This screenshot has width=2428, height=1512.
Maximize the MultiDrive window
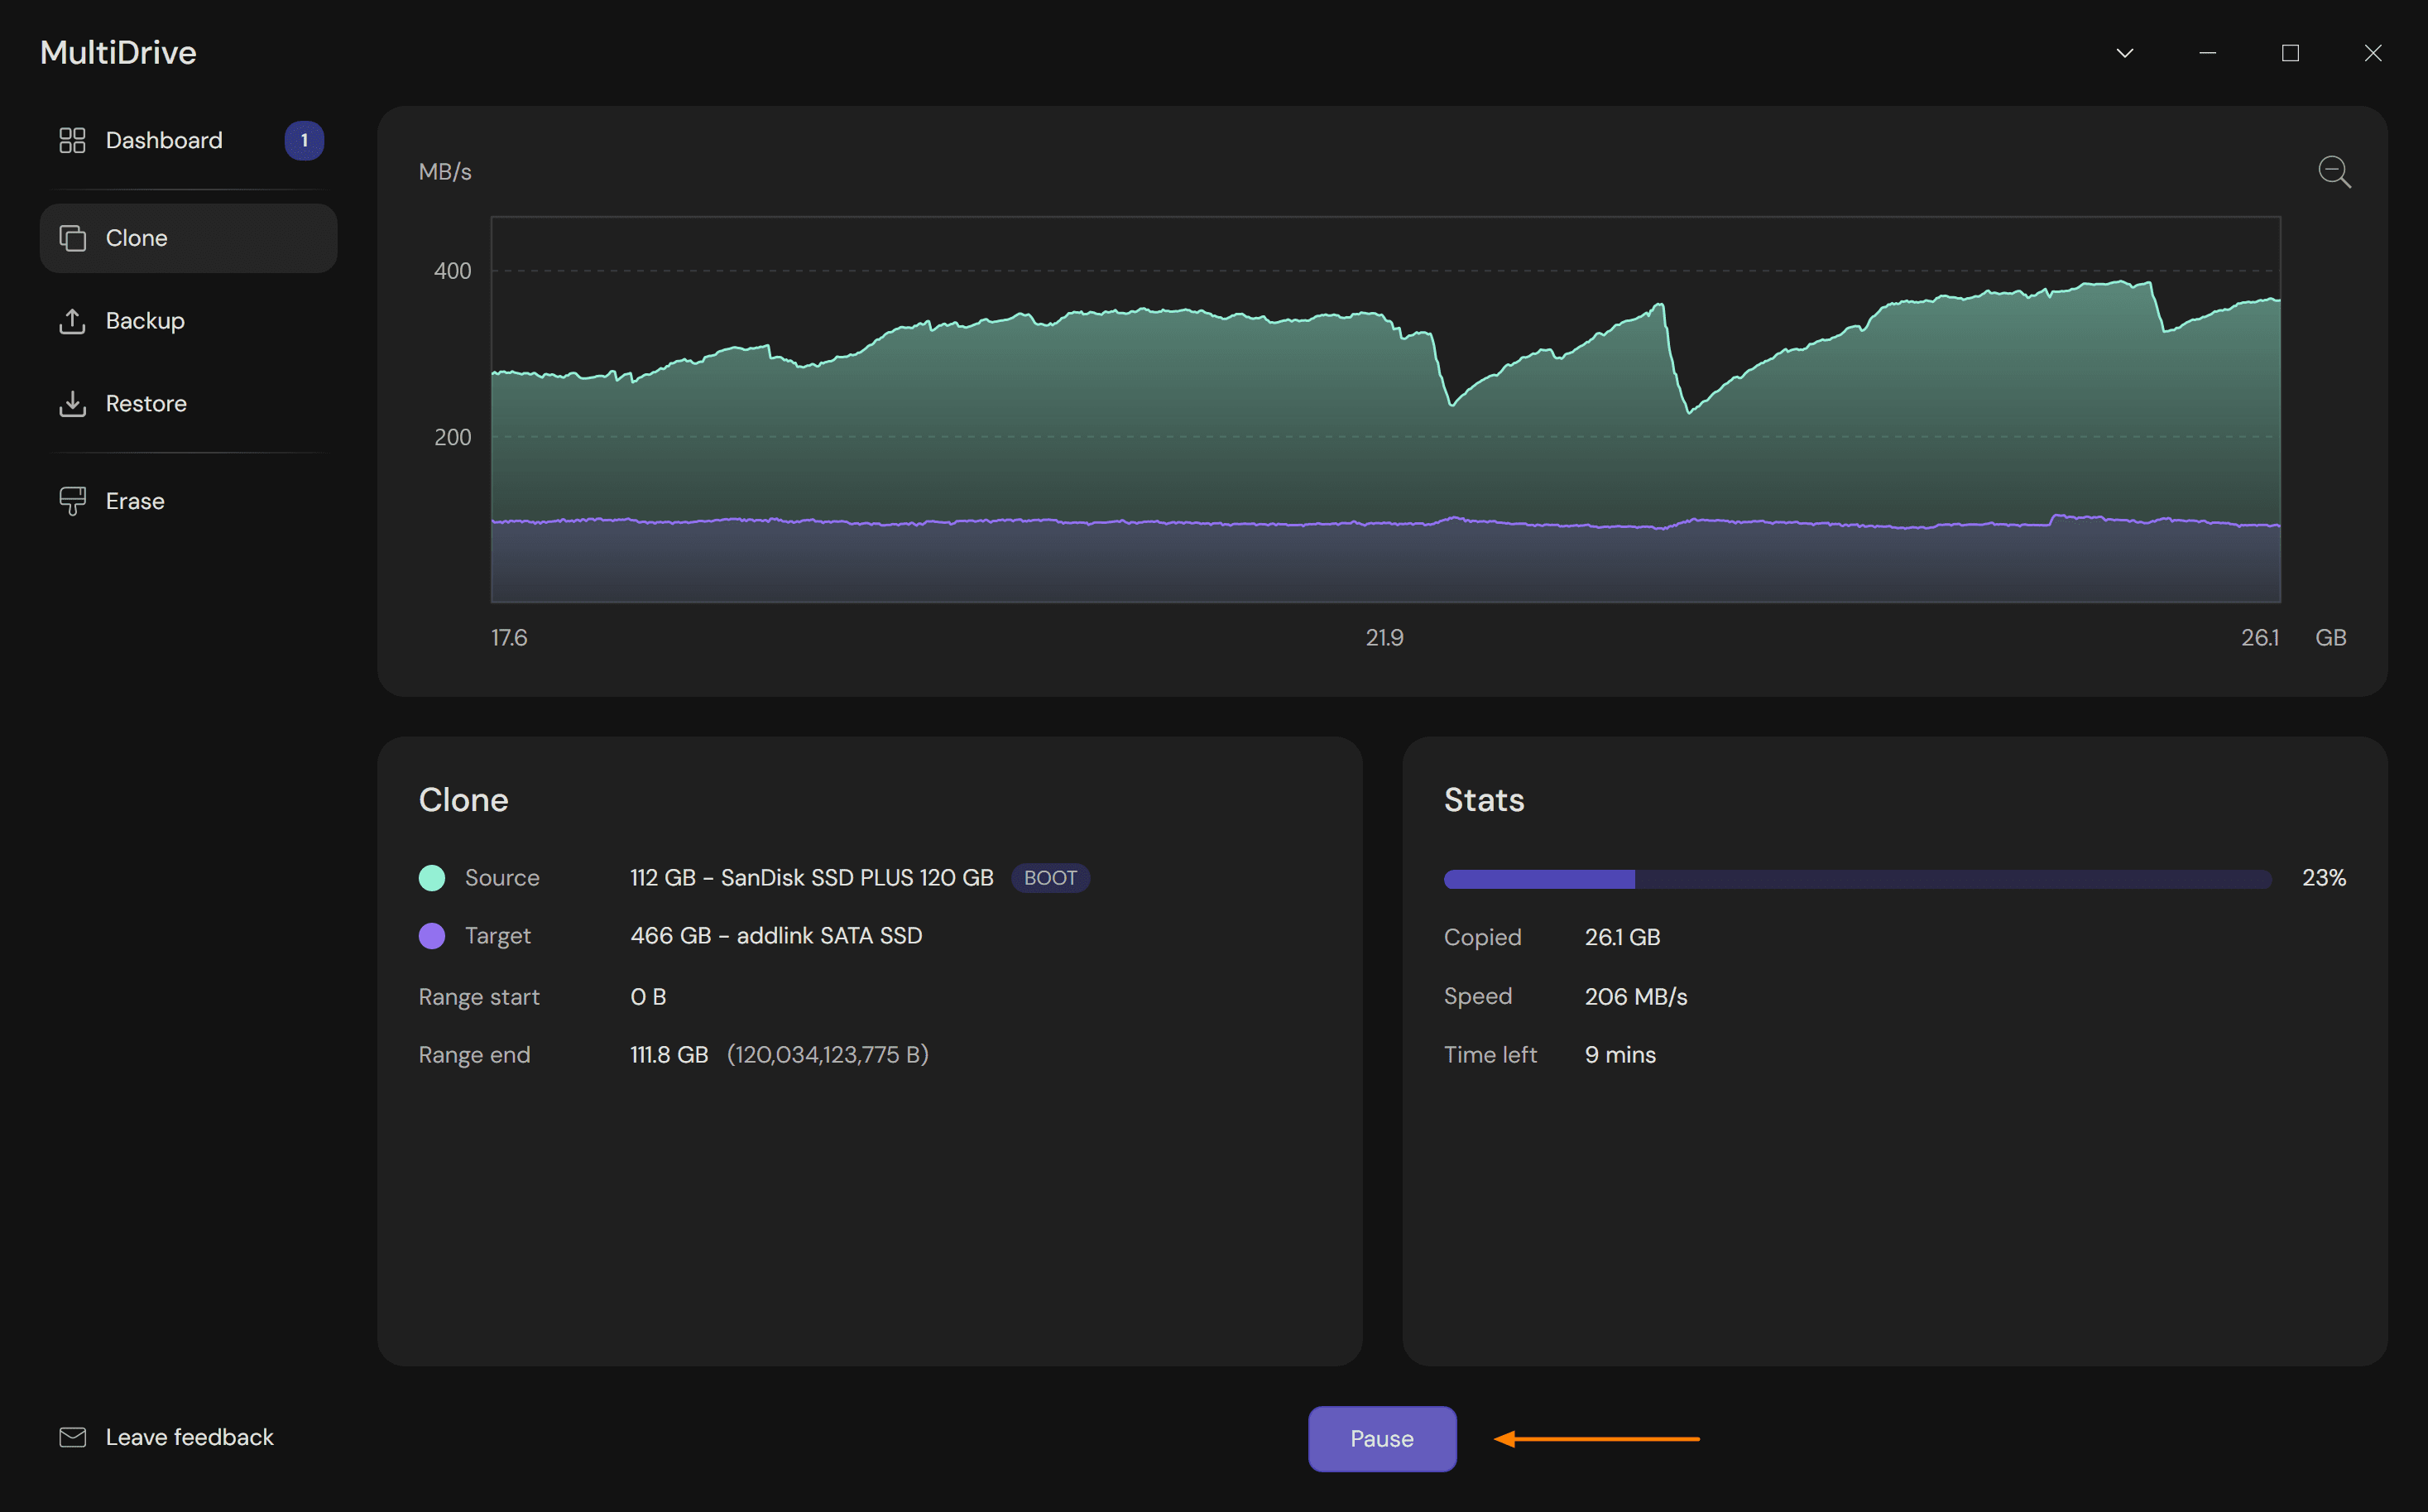click(2290, 53)
